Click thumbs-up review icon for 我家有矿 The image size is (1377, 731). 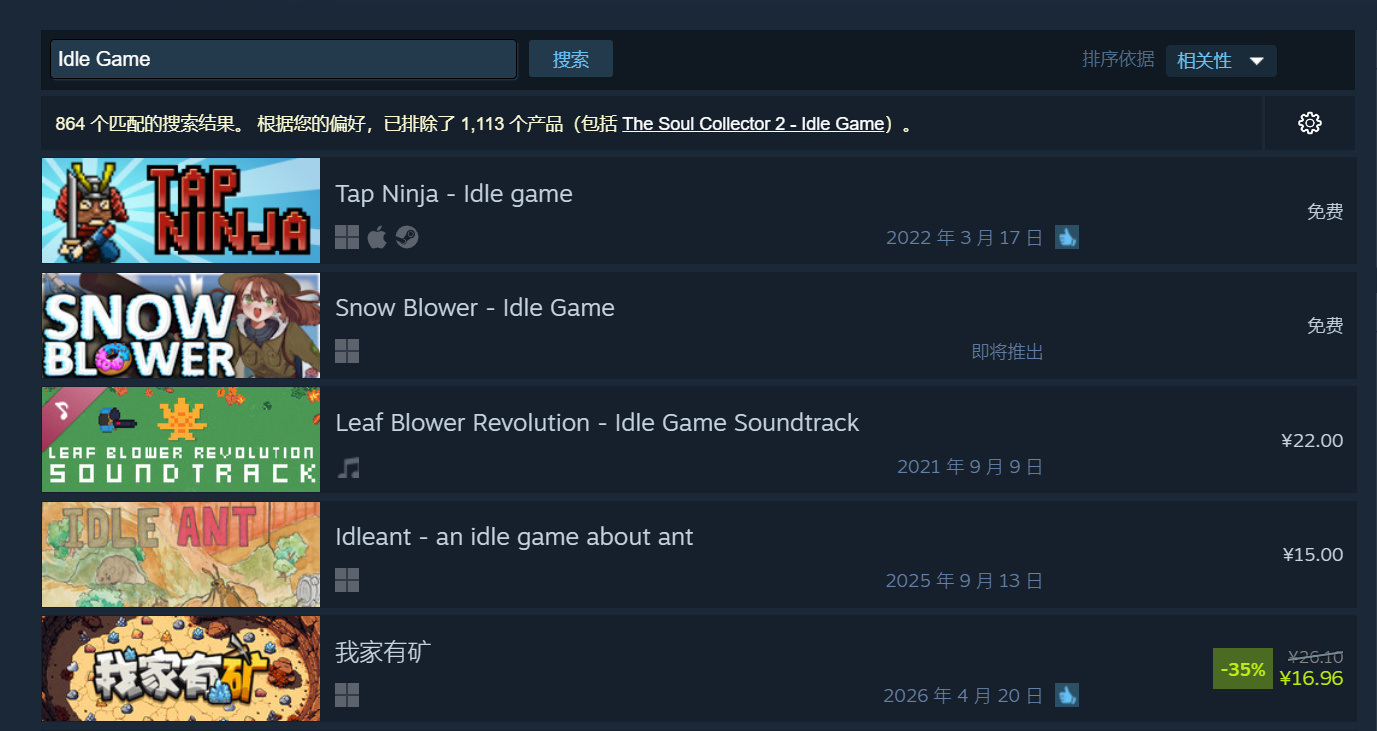click(x=1067, y=695)
